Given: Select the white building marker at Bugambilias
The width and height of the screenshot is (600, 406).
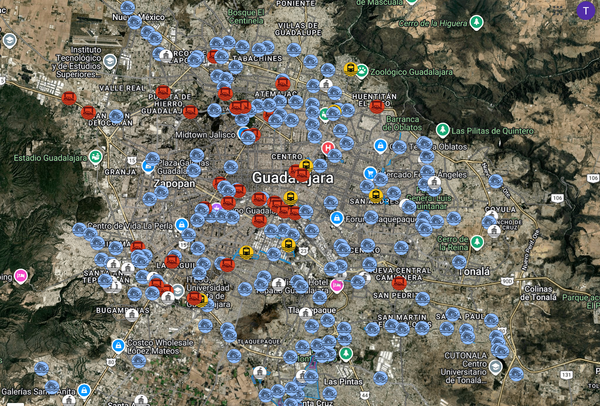Looking at the screenshot, I should click(x=132, y=315).
